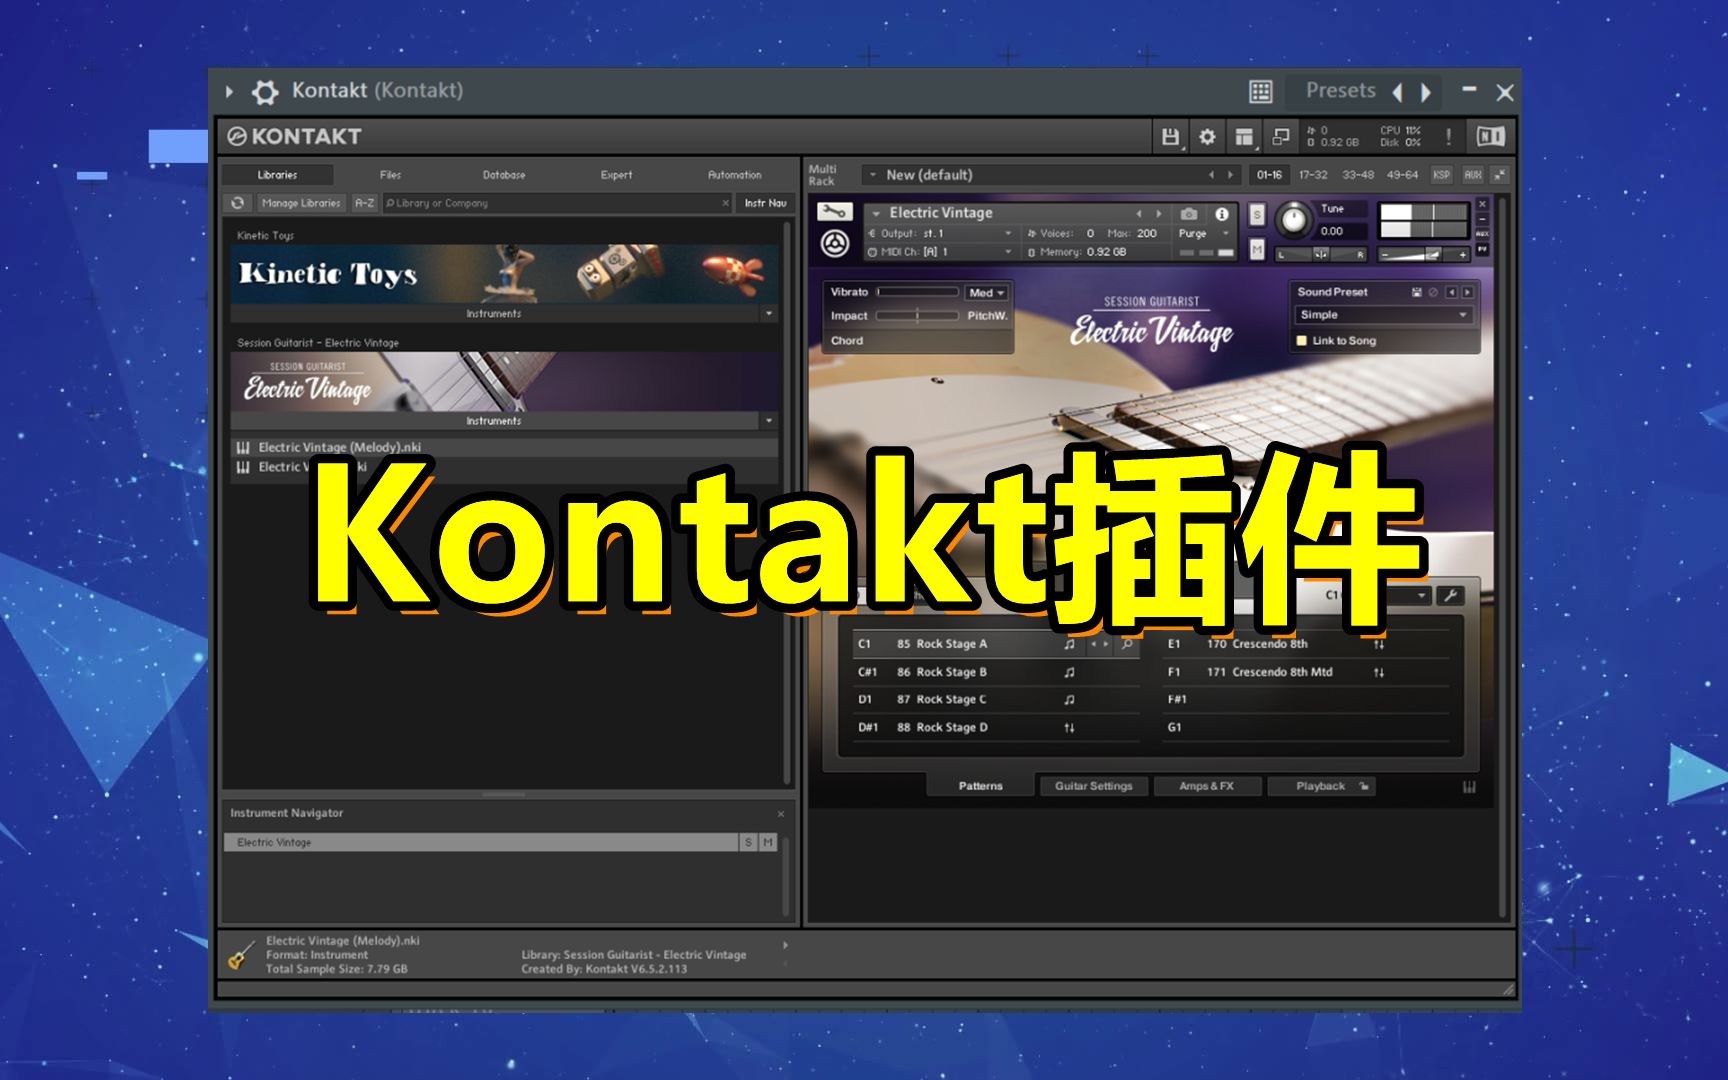
Task: Enable the Link to Song checkbox
Action: tap(1302, 341)
